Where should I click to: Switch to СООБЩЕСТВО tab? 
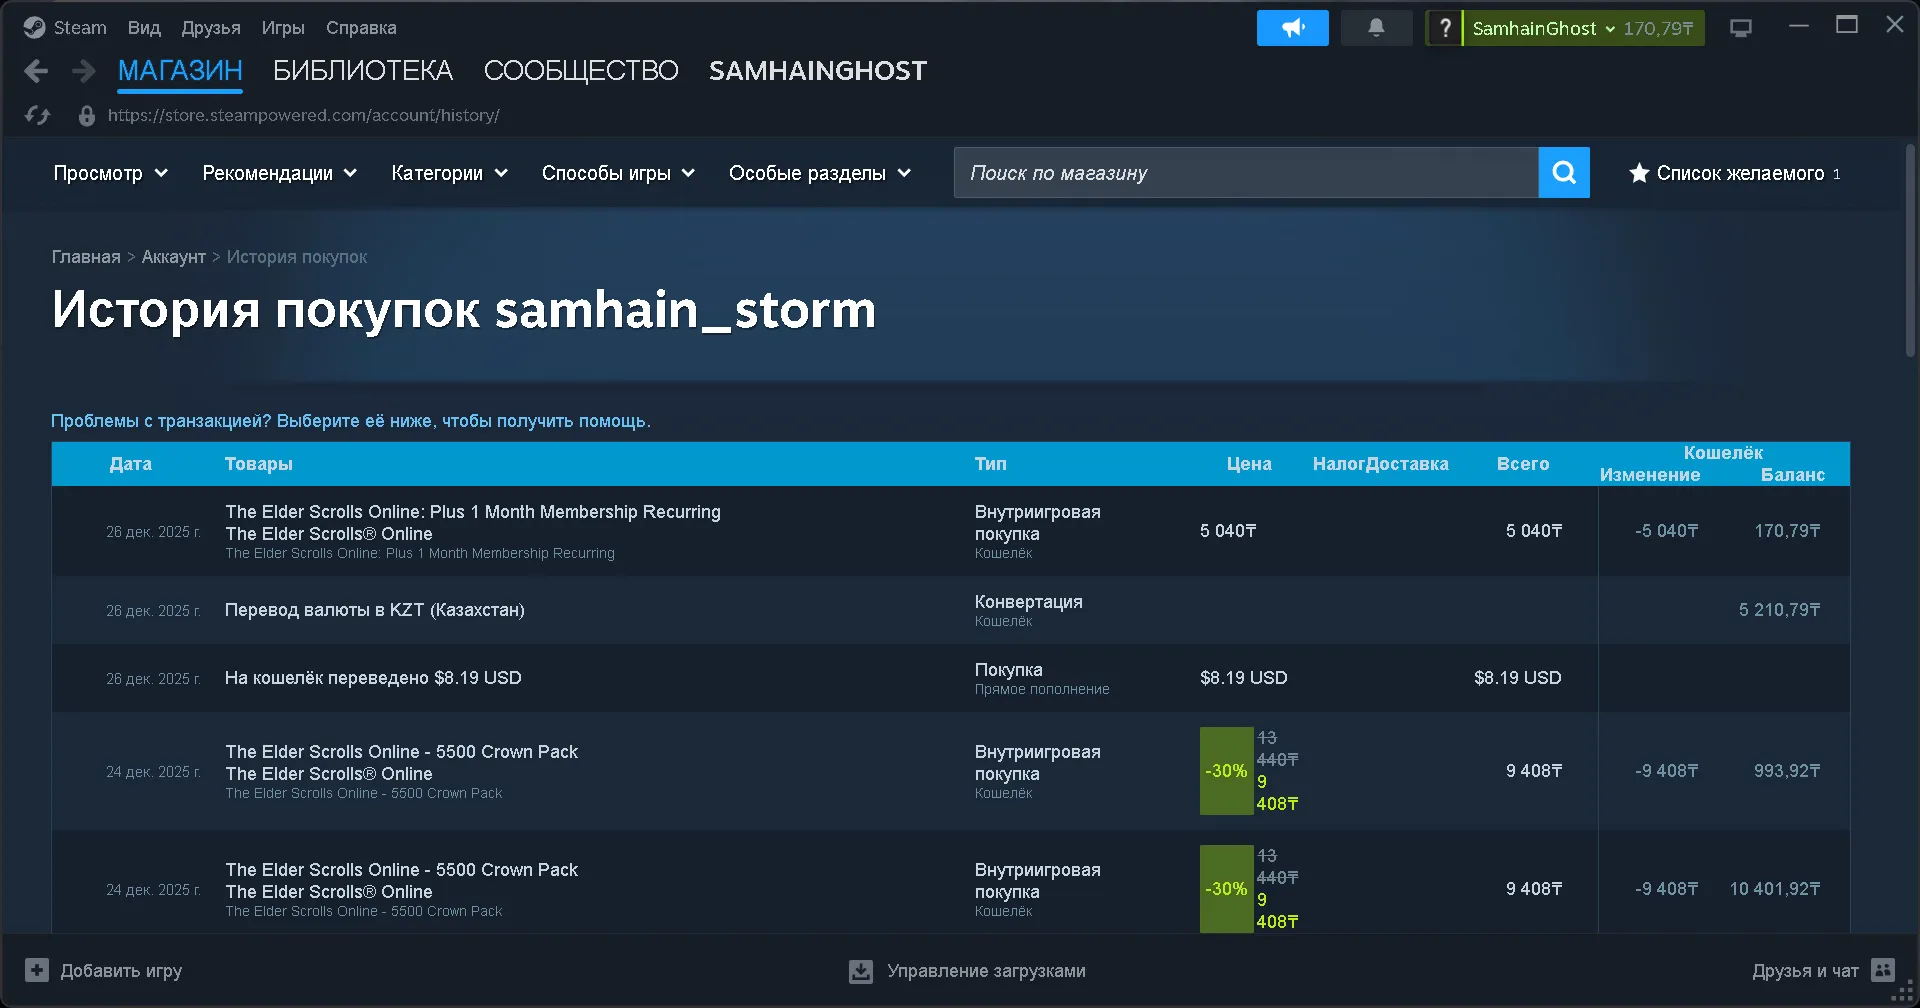point(581,71)
